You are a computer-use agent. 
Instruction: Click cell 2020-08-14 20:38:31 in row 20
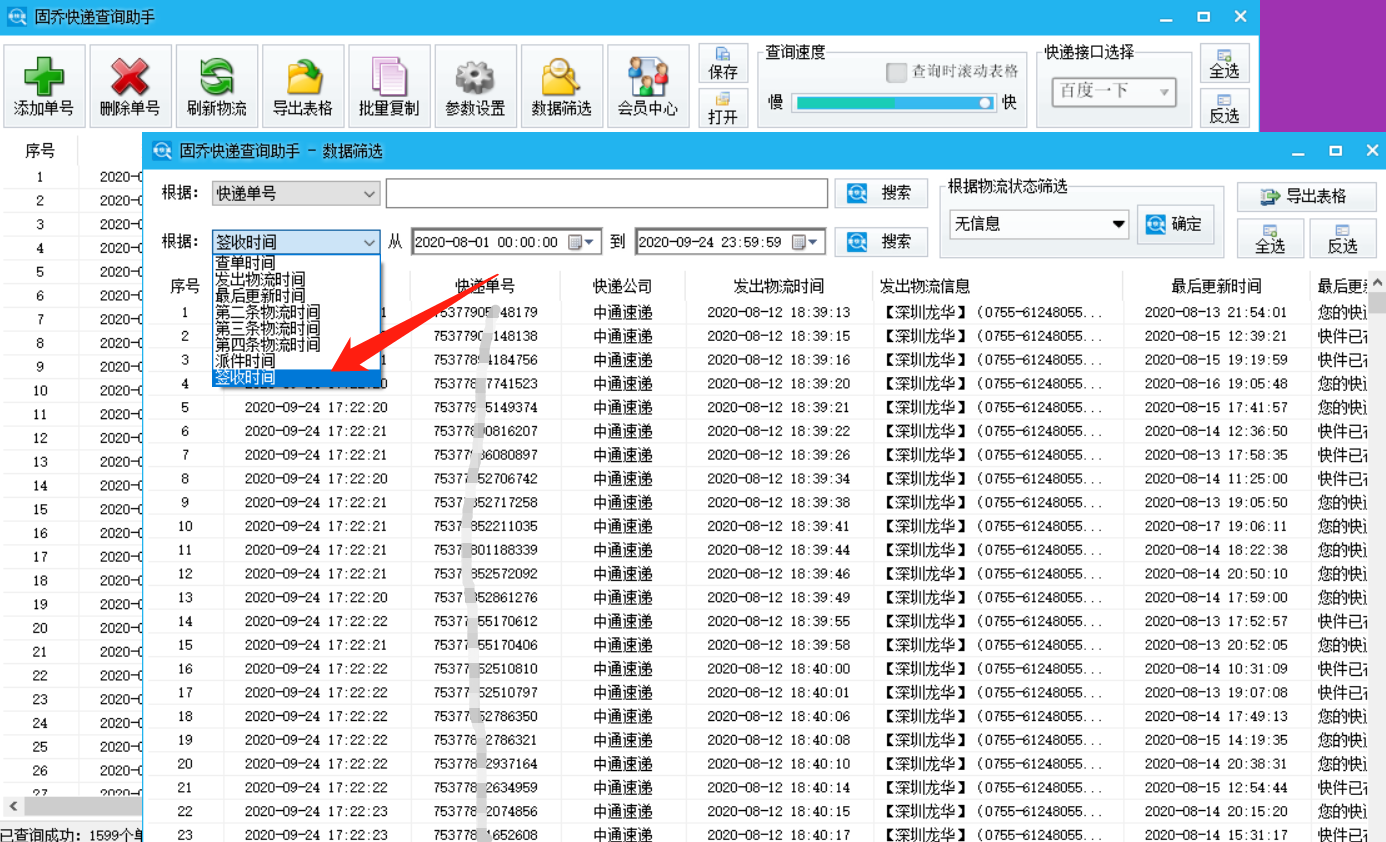point(1216,764)
